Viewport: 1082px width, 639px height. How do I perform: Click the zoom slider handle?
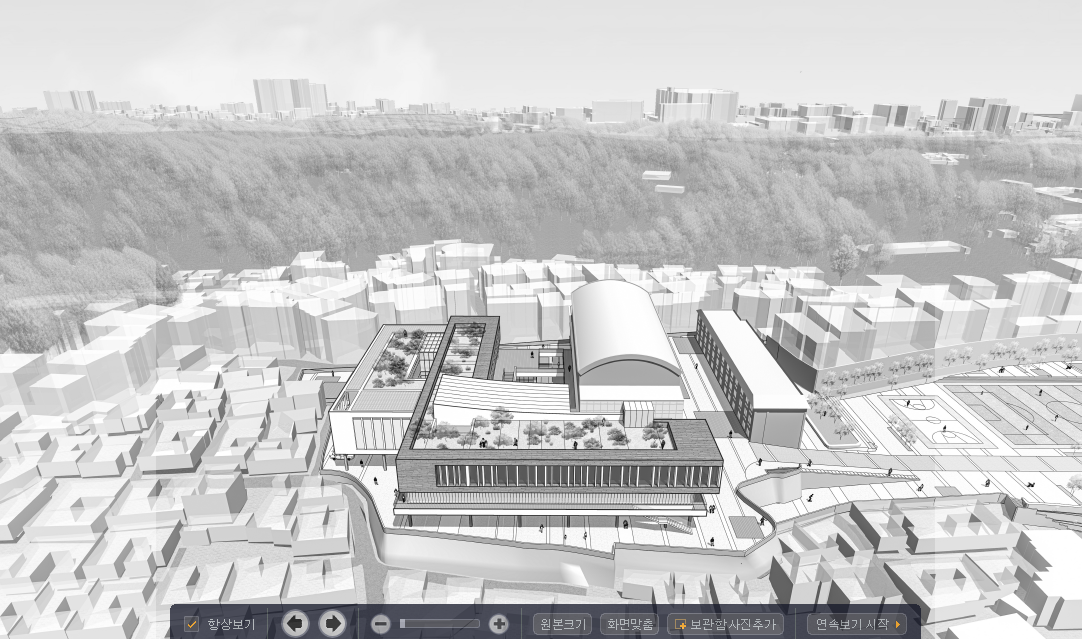tap(403, 624)
